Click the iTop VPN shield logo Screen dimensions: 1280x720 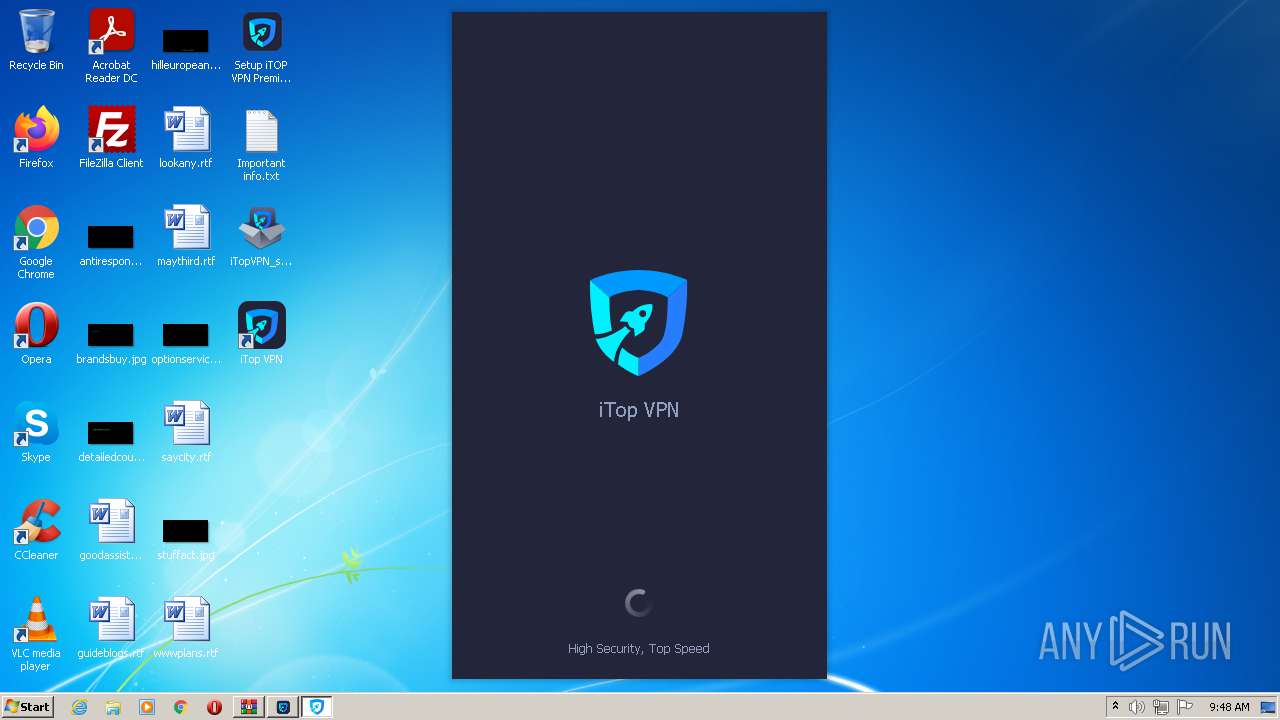639,322
